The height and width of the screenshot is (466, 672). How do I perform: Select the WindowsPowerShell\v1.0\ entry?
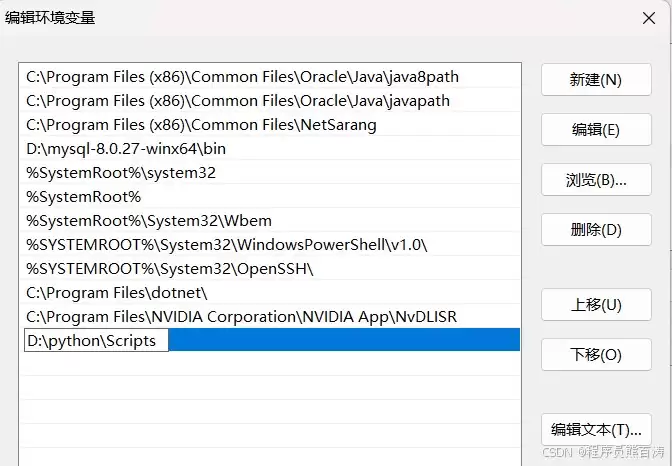(270, 245)
